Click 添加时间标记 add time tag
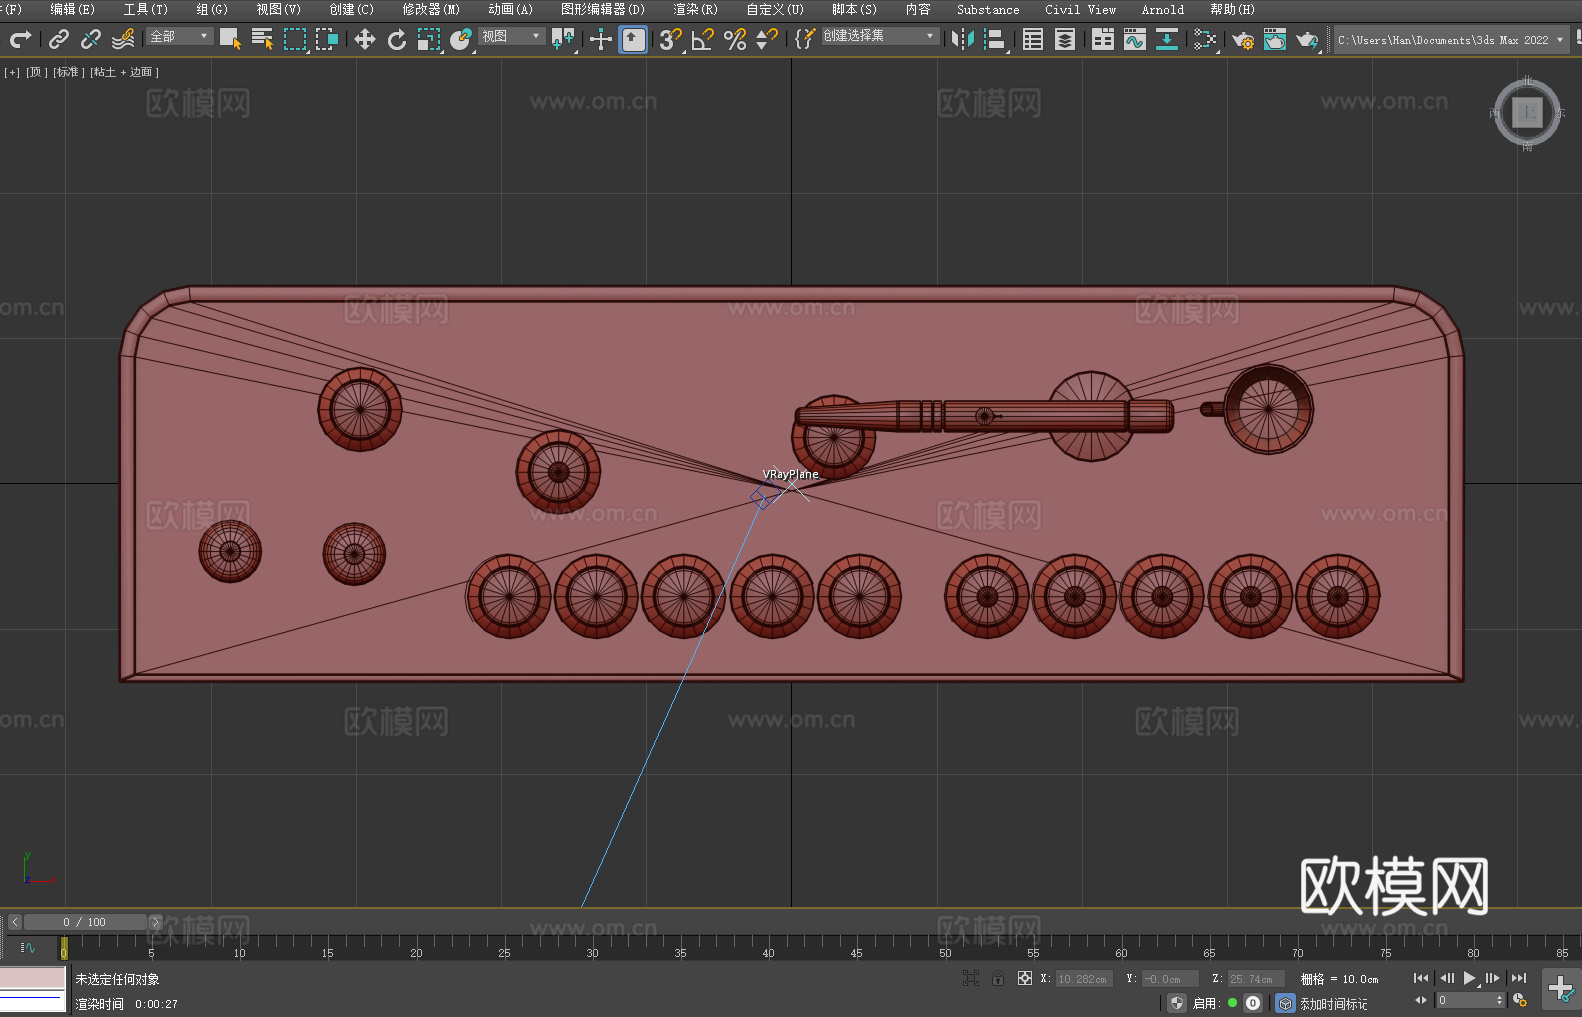The height and width of the screenshot is (1017, 1582). [1333, 1003]
